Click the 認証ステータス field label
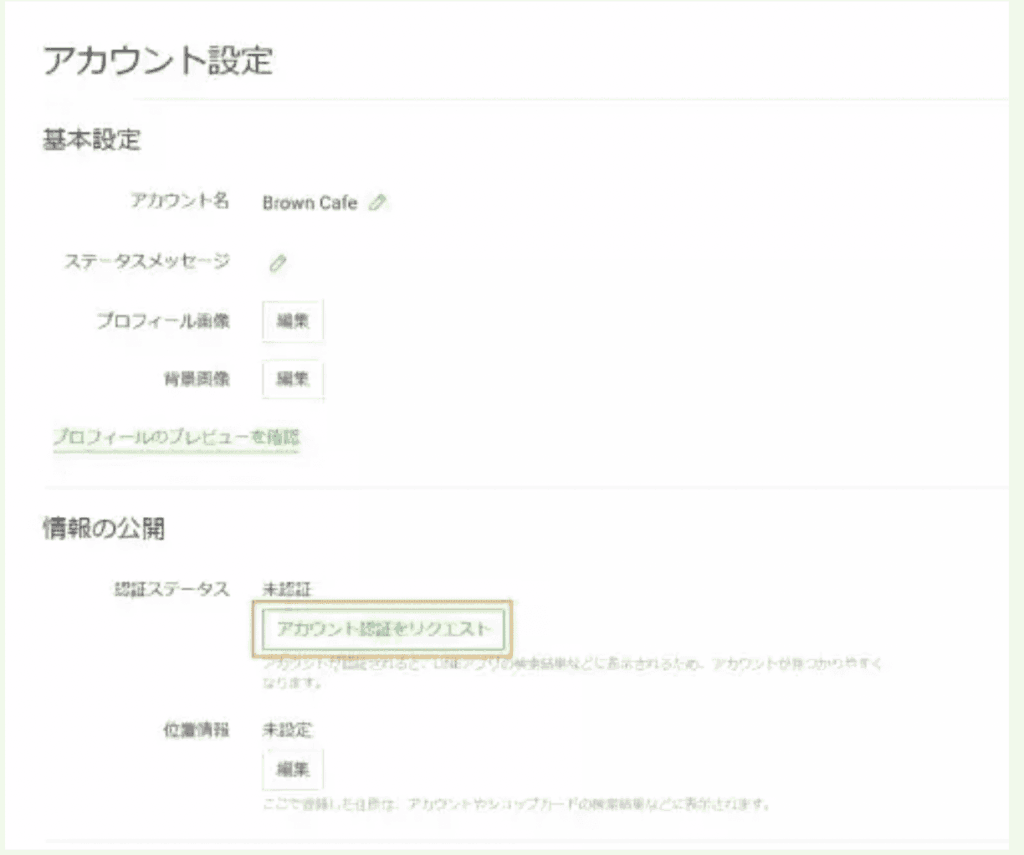The height and width of the screenshot is (855, 1024). [172, 589]
